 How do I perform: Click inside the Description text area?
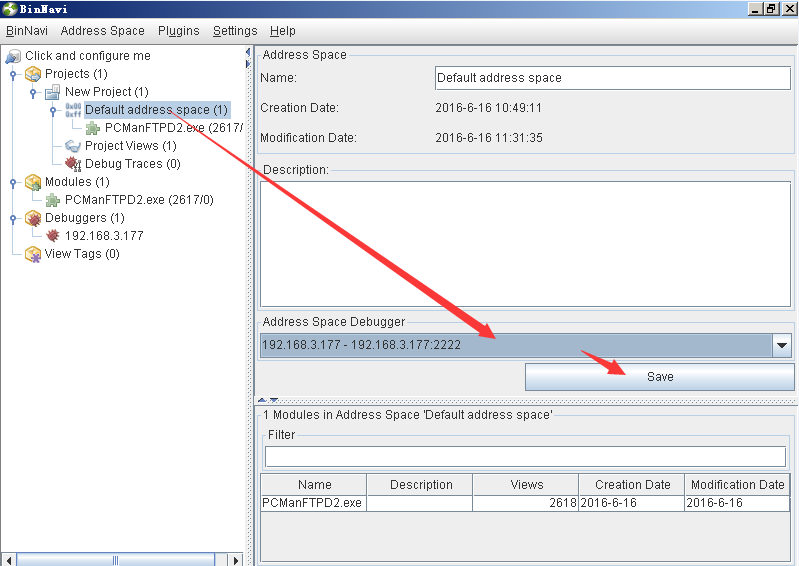tap(525, 244)
